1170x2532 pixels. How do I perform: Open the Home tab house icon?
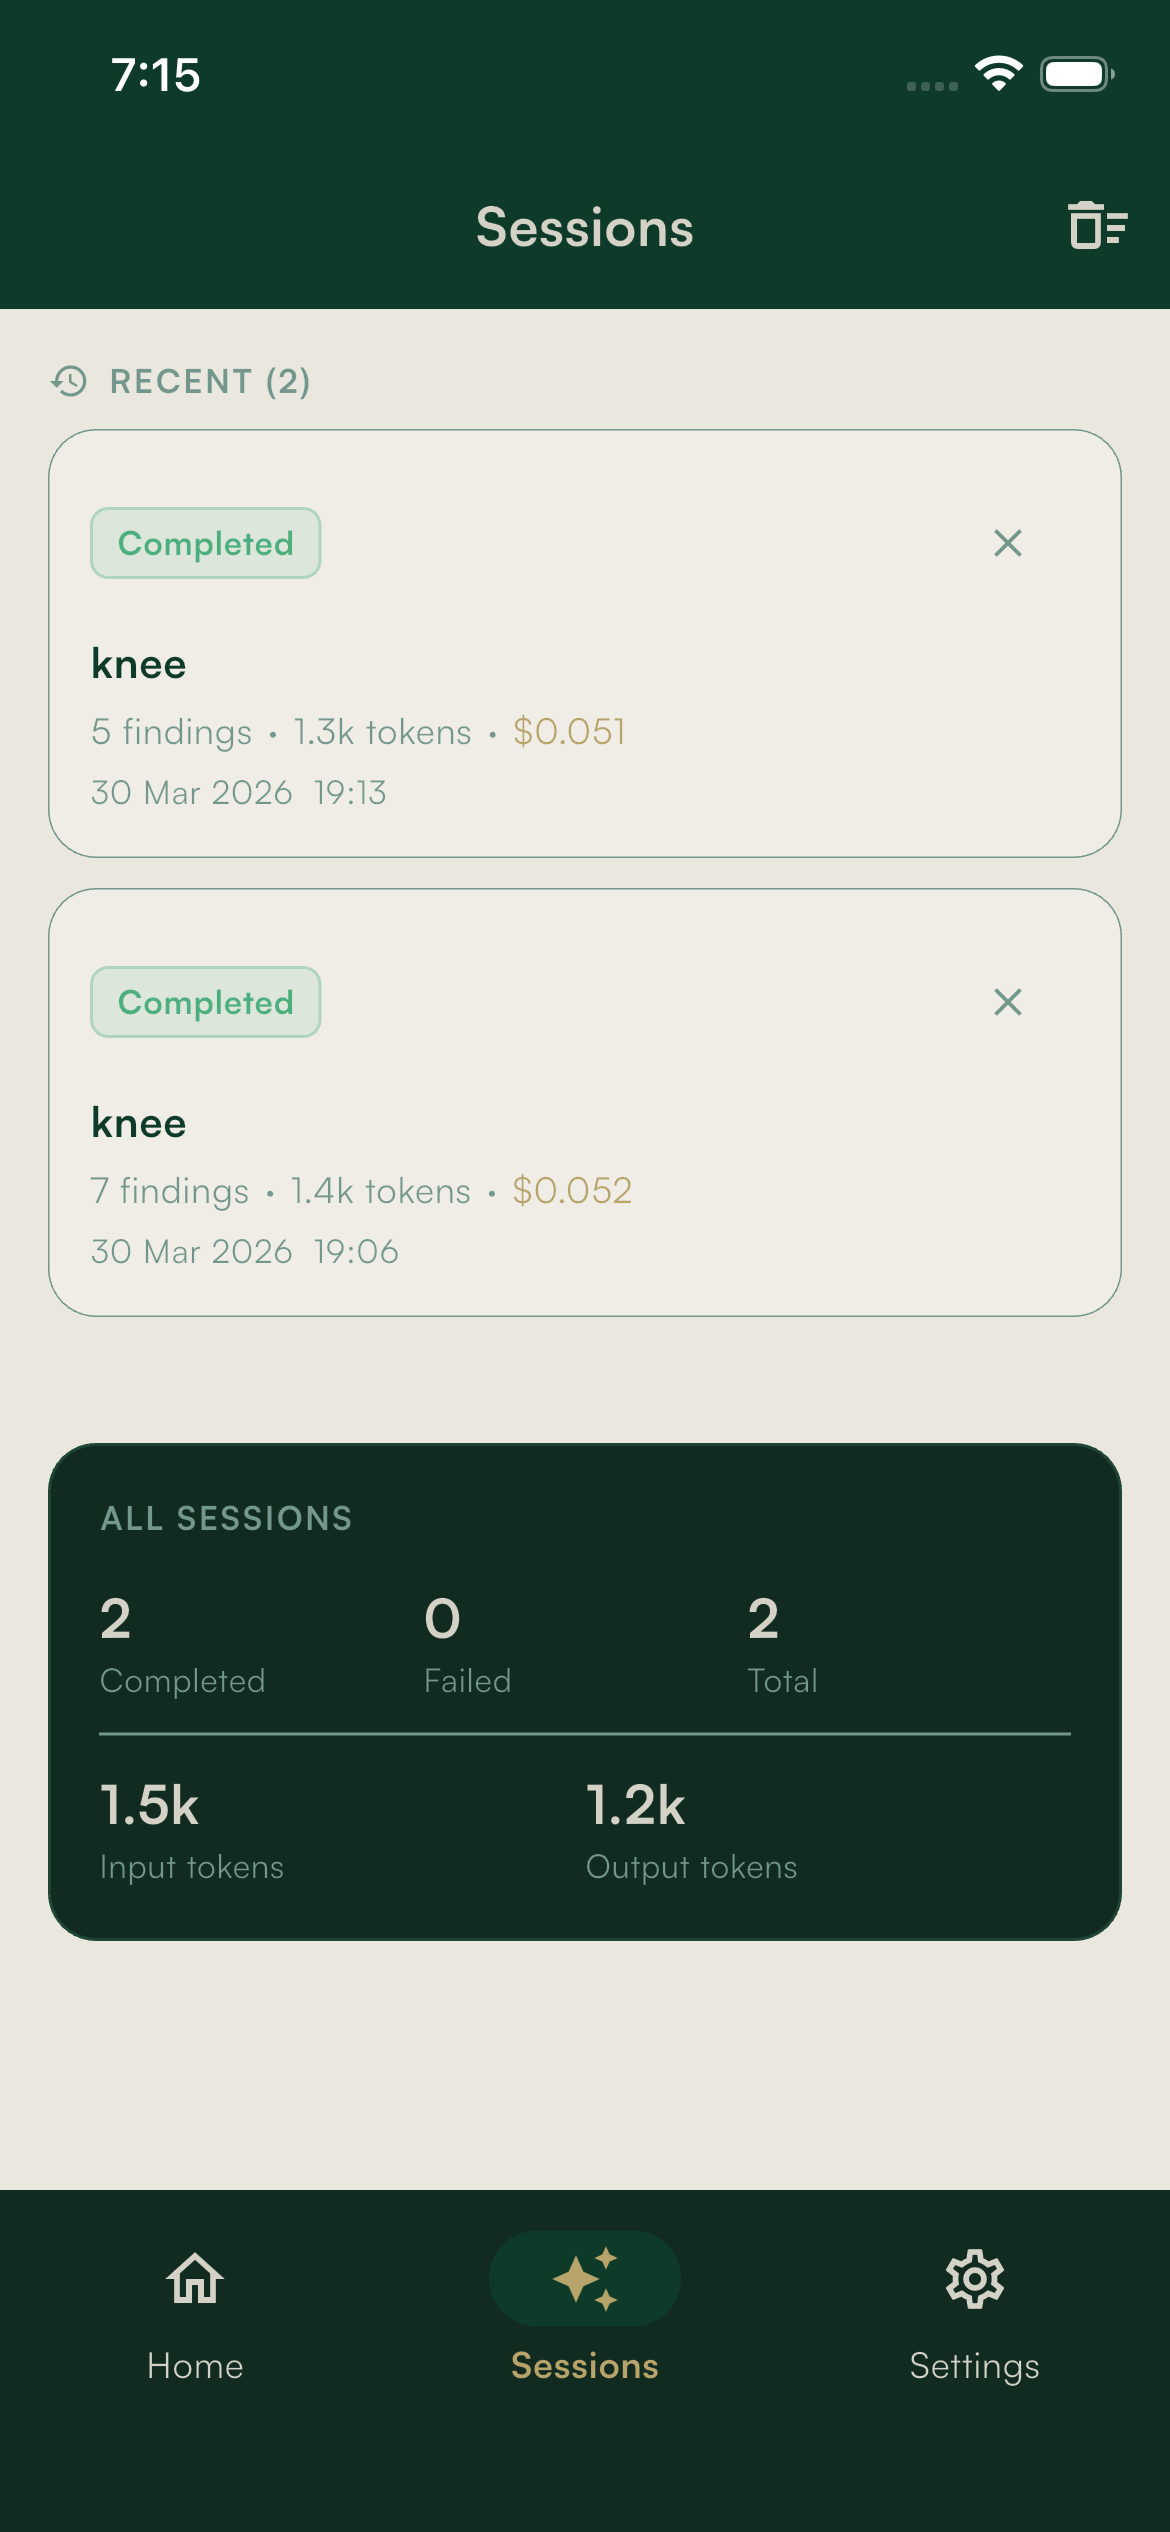tap(195, 2279)
